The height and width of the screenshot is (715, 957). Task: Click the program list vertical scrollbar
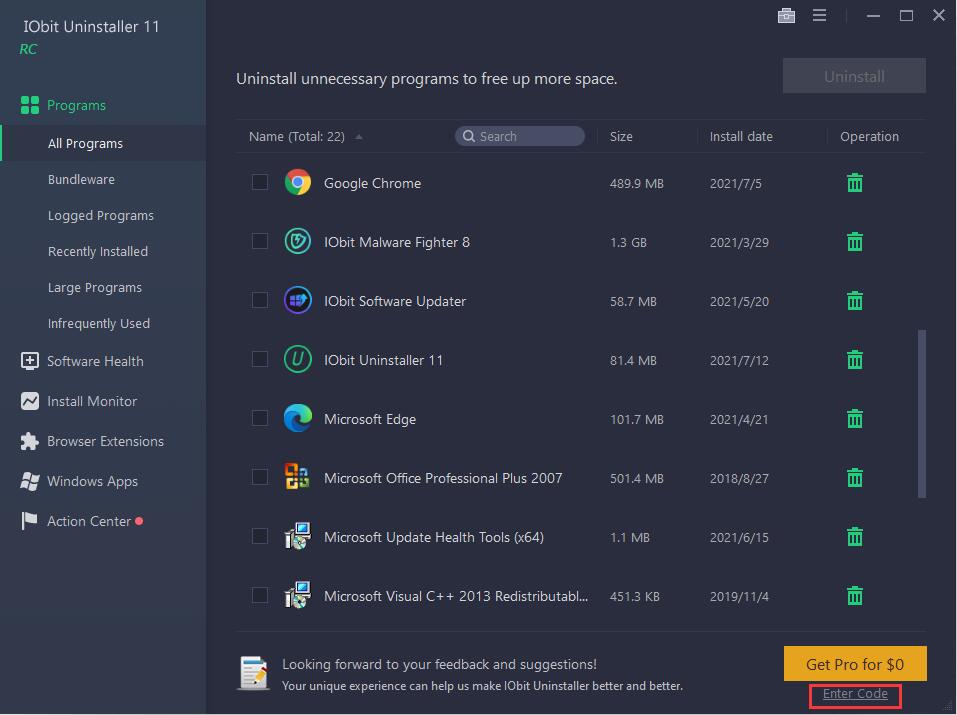[921, 413]
